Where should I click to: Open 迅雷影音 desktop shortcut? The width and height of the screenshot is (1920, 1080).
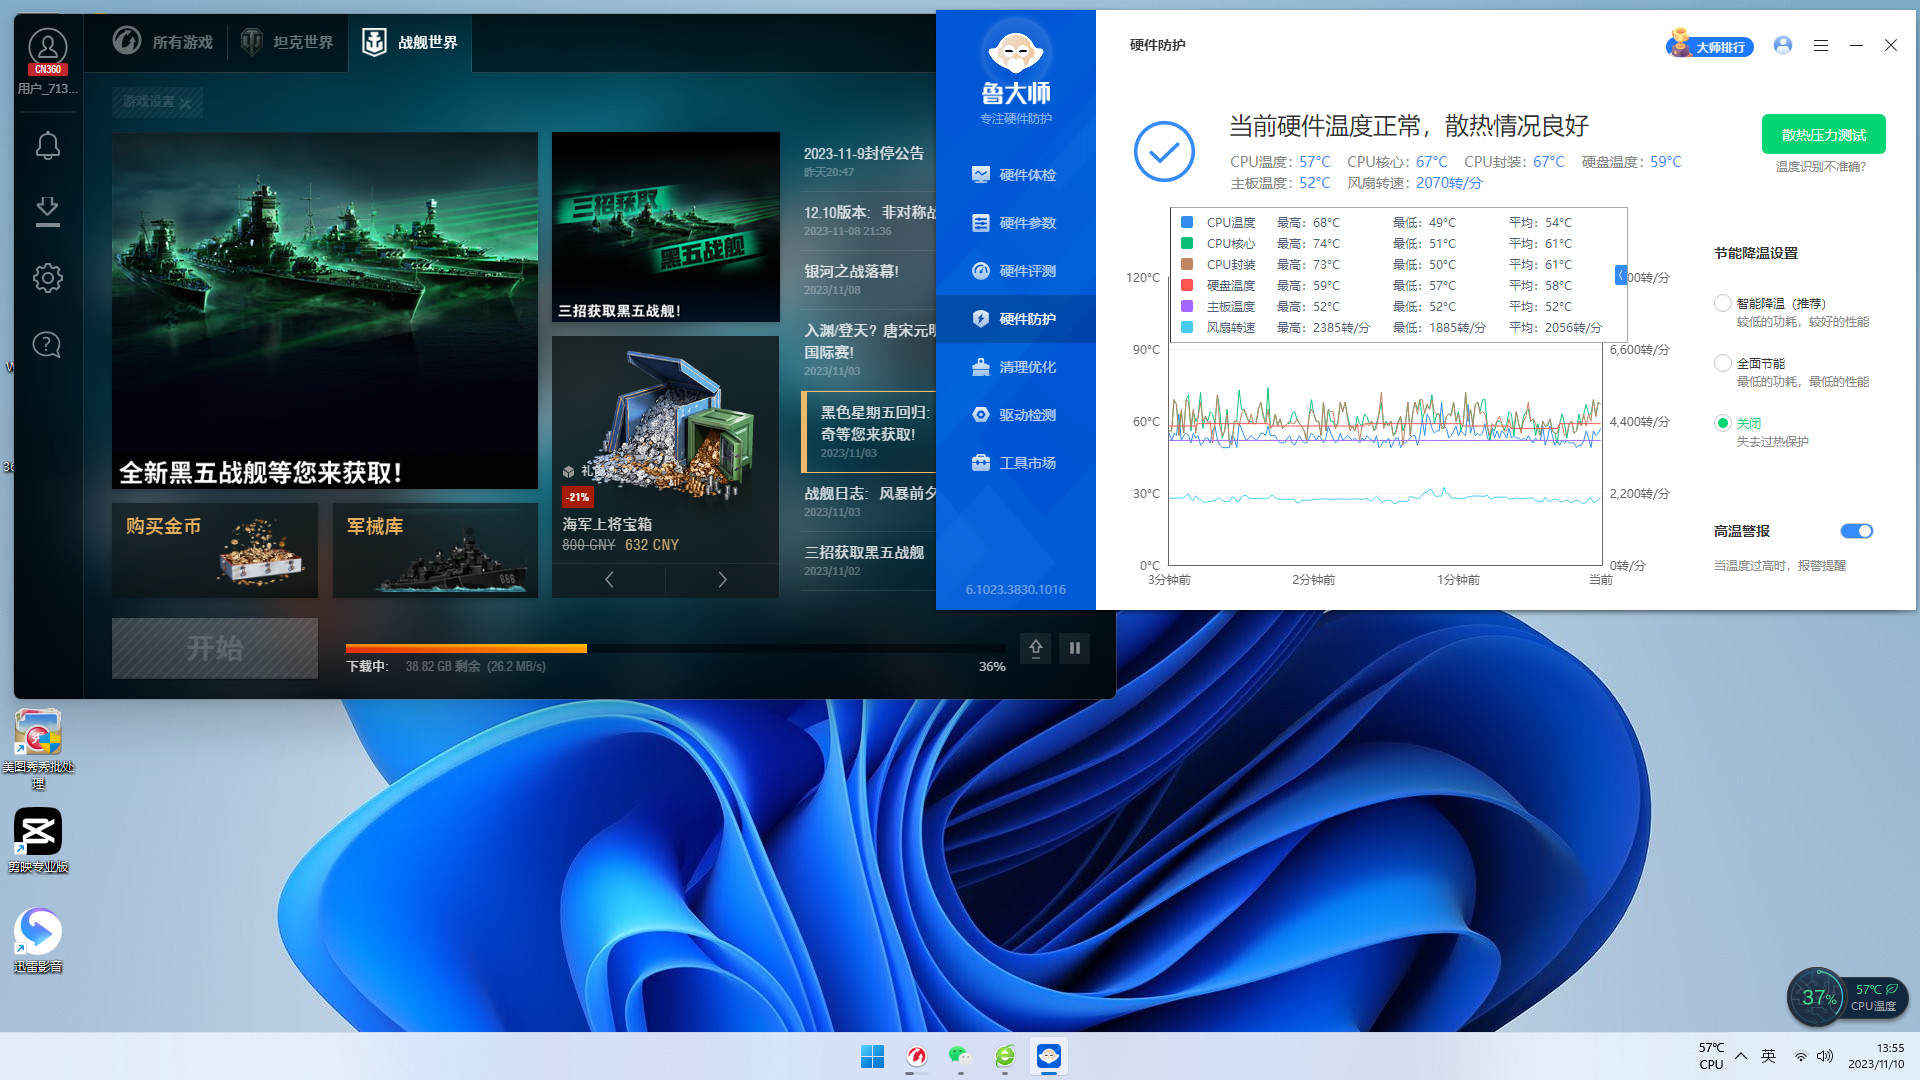click(x=38, y=940)
